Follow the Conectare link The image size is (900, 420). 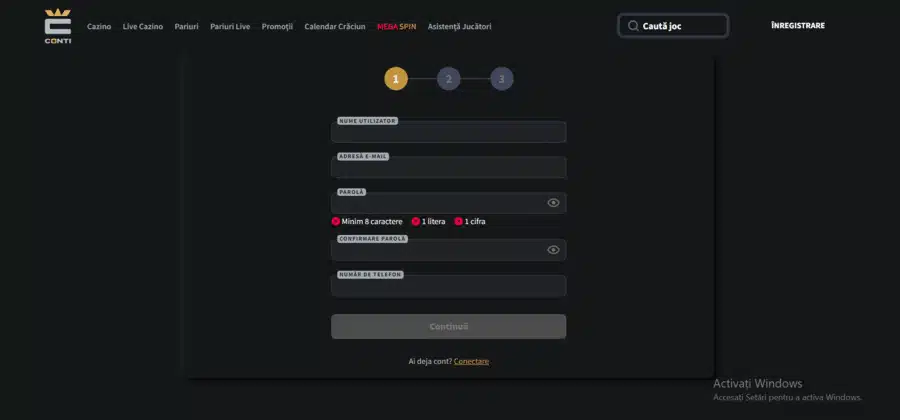tap(471, 361)
